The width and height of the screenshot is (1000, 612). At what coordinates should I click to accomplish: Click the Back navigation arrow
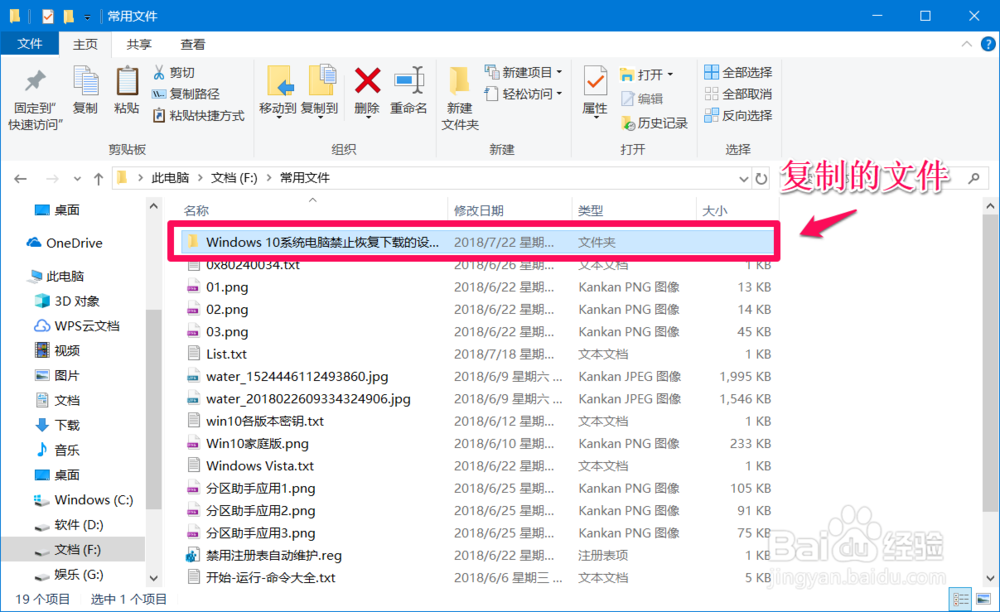[20, 179]
